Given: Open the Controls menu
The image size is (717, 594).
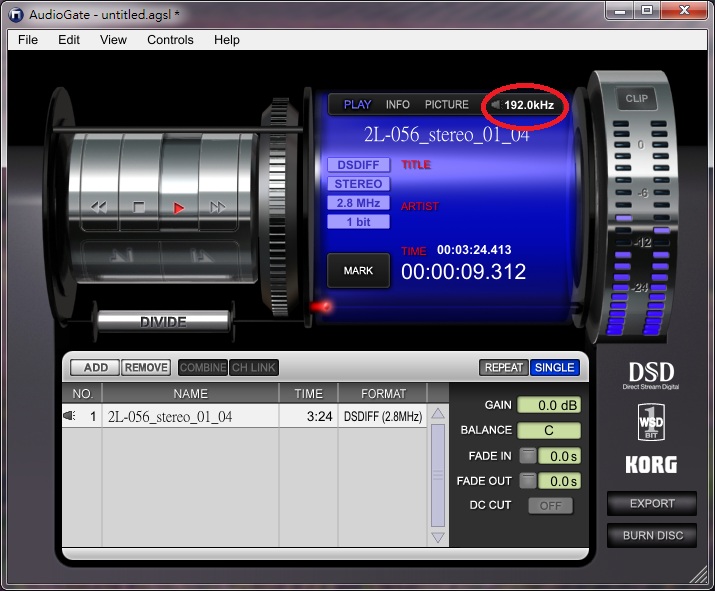Looking at the screenshot, I should [x=170, y=40].
